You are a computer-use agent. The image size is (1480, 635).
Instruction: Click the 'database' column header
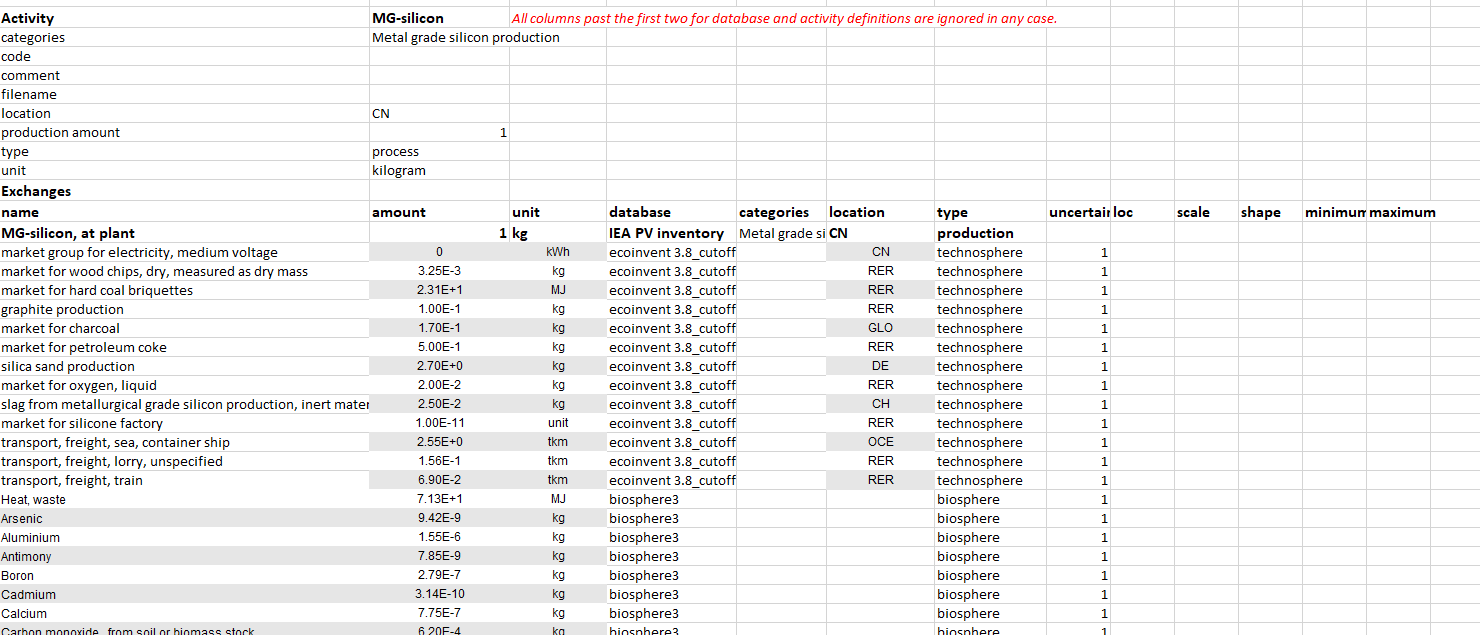point(671,212)
